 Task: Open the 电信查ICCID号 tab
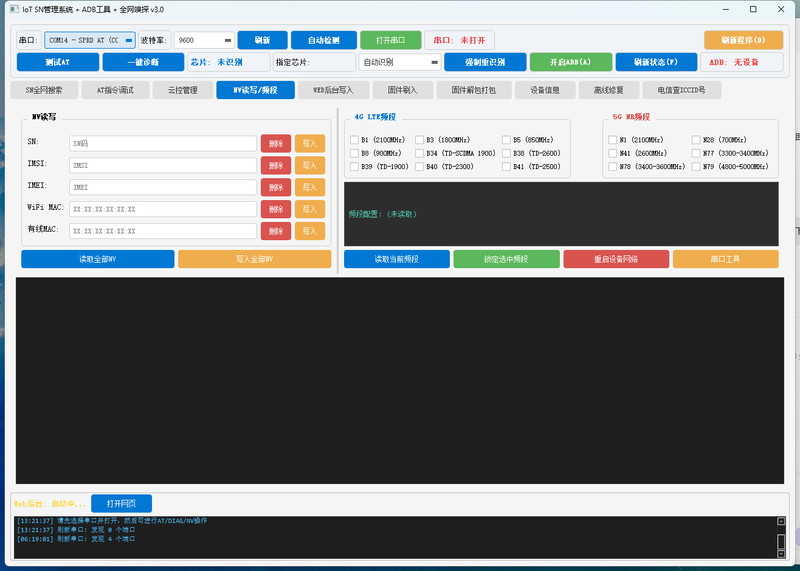click(x=681, y=90)
